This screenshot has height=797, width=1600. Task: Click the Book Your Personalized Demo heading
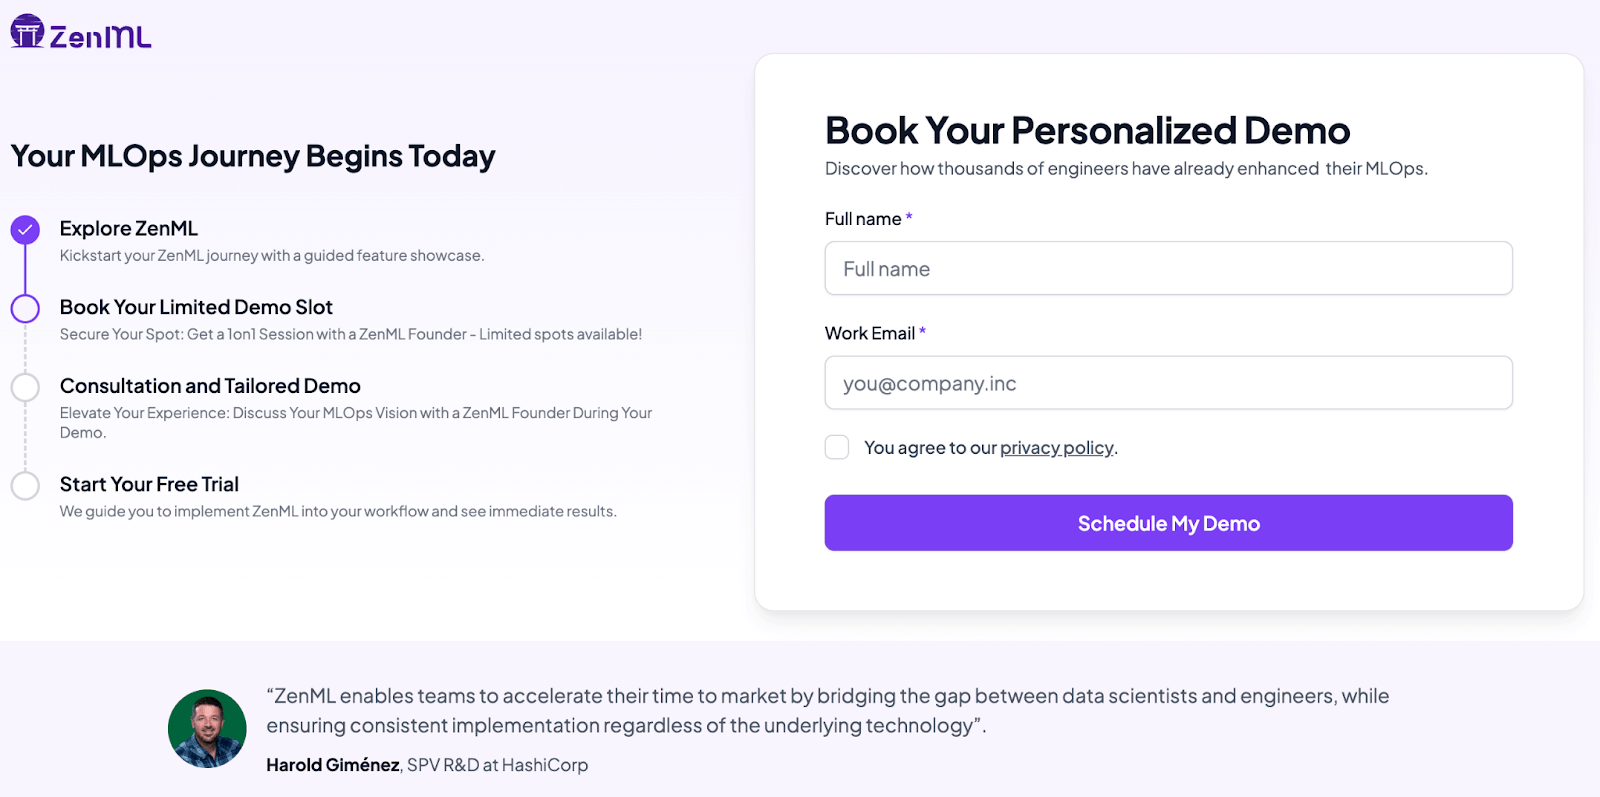click(1087, 131)
